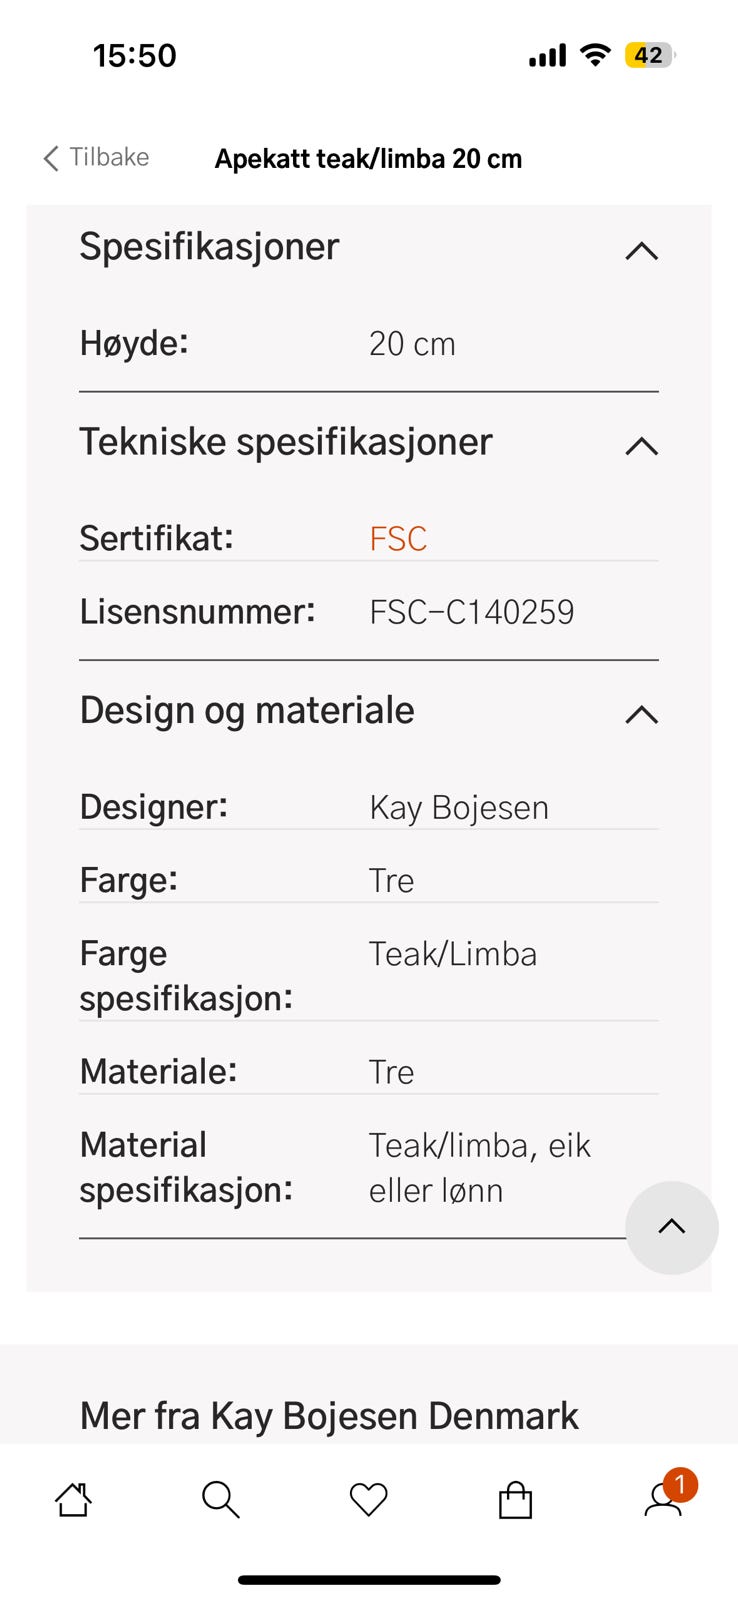This screenshot has width=738, height=1600.
Task: Open the orange FSC certificate link
Action: click(398, 539)
